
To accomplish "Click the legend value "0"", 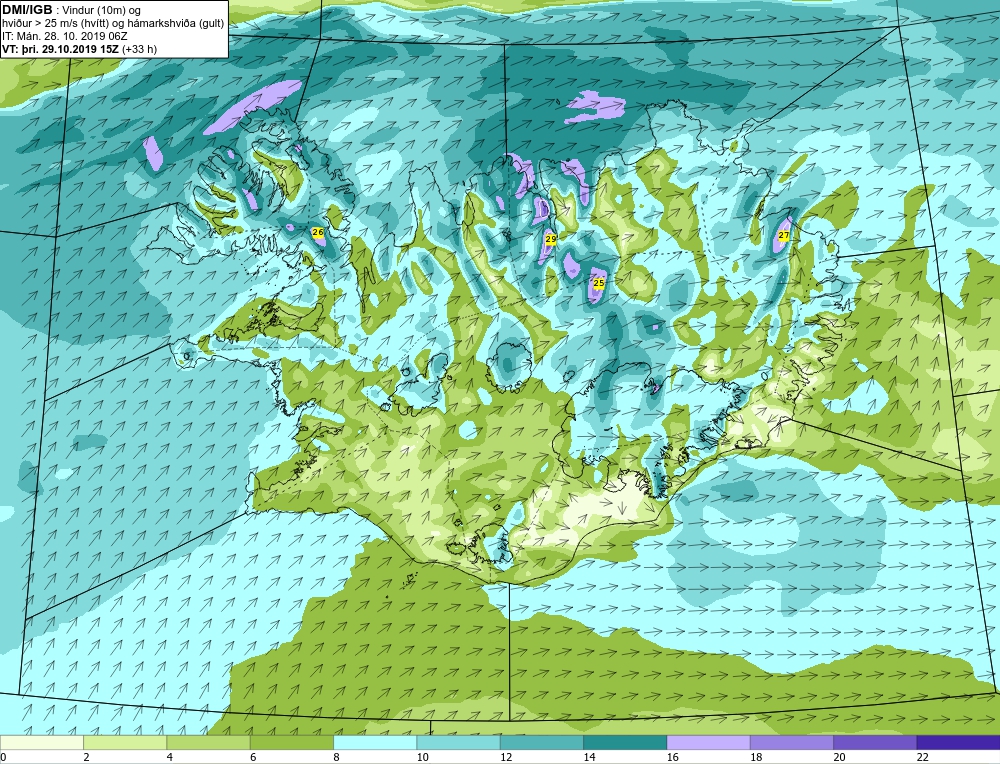I will (x=4, y=757).
